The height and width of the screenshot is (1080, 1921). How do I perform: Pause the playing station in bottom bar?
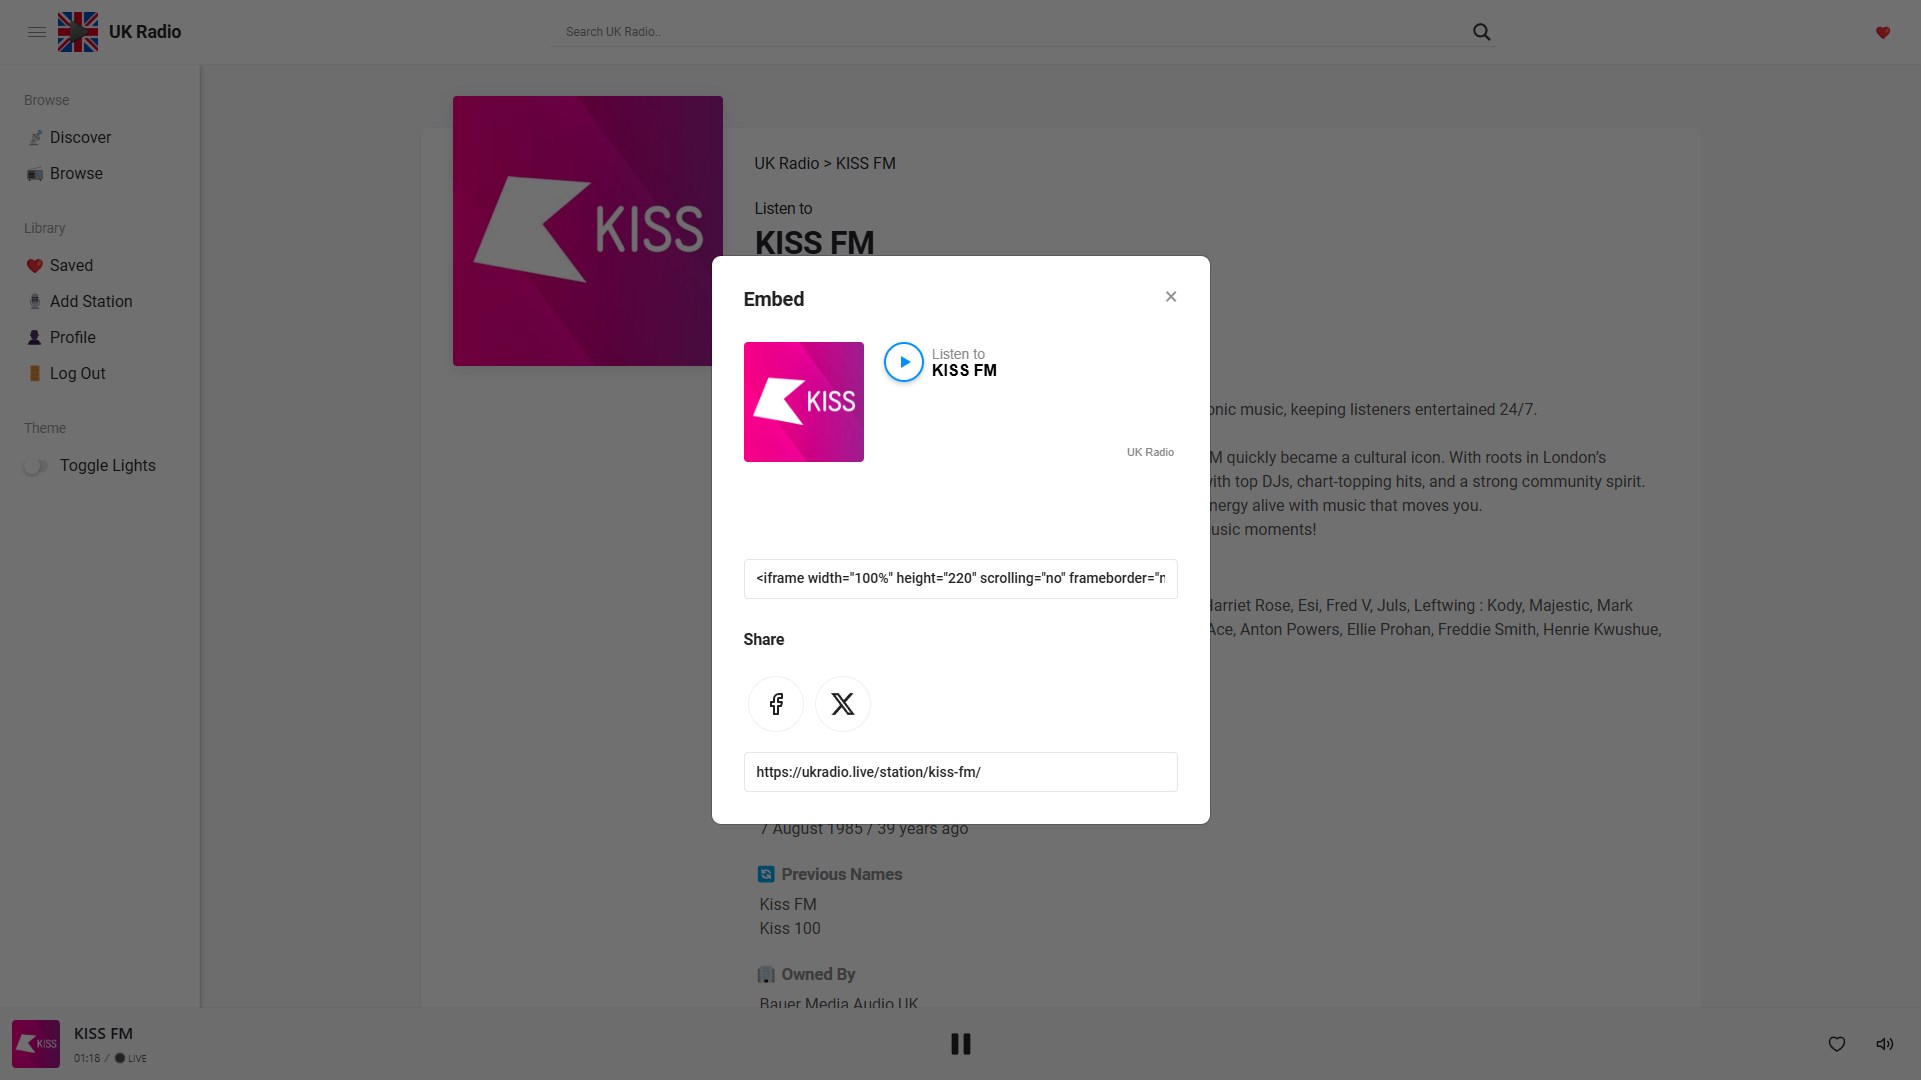[960, 1044]
